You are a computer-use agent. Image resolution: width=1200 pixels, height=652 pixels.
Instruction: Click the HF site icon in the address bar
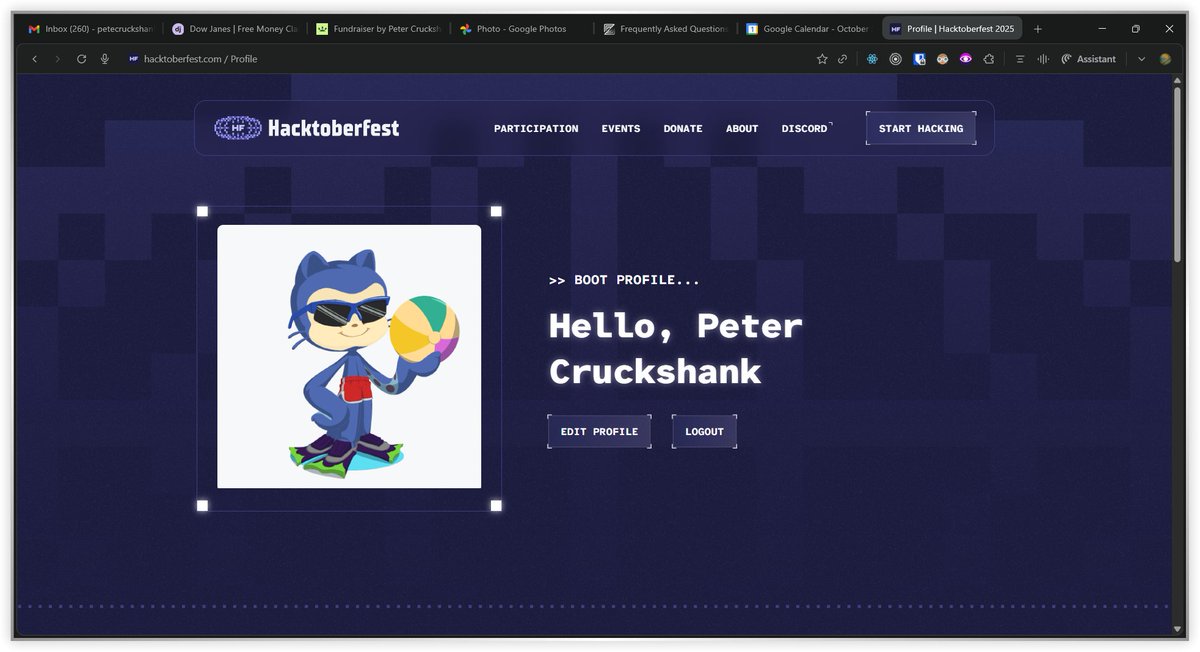pyautogui.click(x=133, y=59)
